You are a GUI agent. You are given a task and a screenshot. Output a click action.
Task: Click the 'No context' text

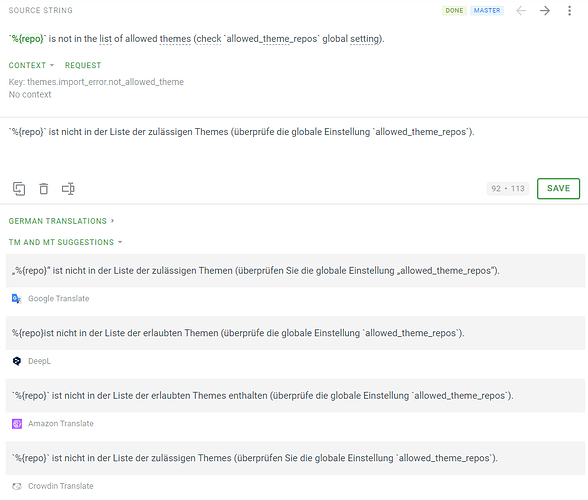(x=30, y=95)
